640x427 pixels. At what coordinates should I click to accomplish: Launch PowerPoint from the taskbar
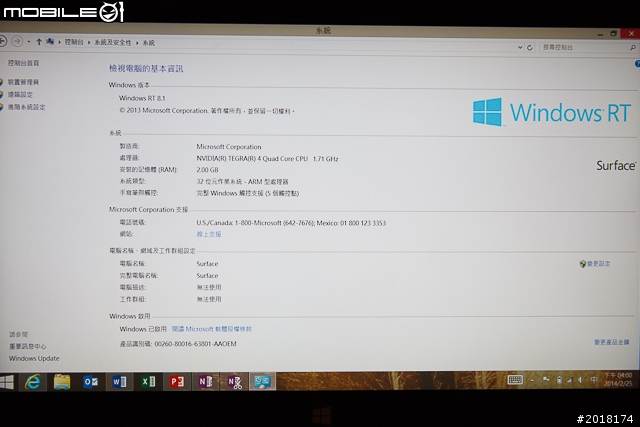pos(177,382)
